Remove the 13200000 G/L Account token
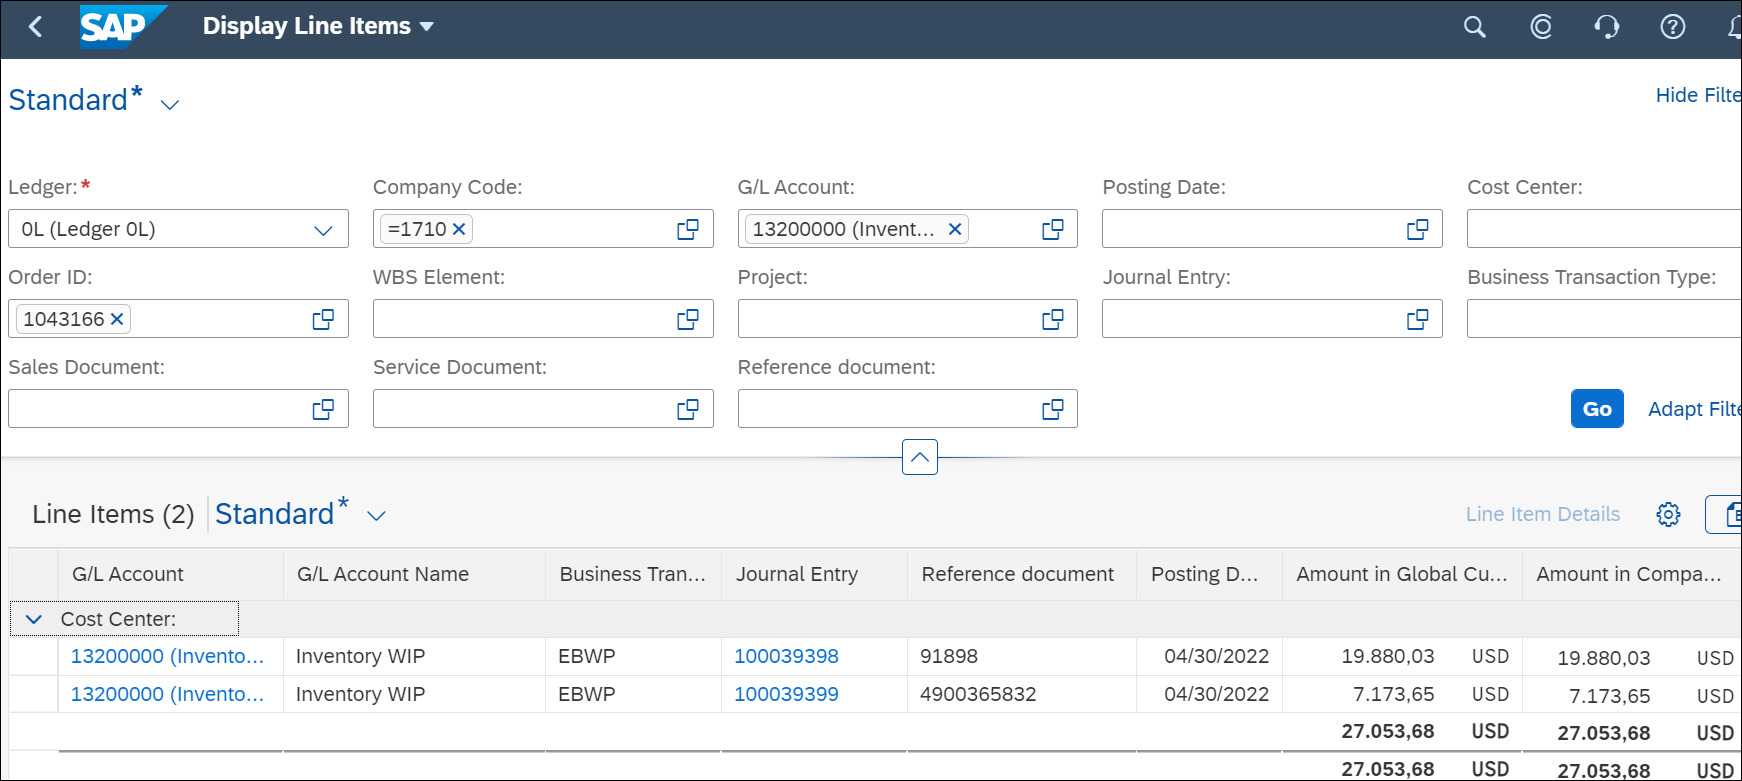The image size is (1742, 781). pyautogui.click(x=955, y=229)
